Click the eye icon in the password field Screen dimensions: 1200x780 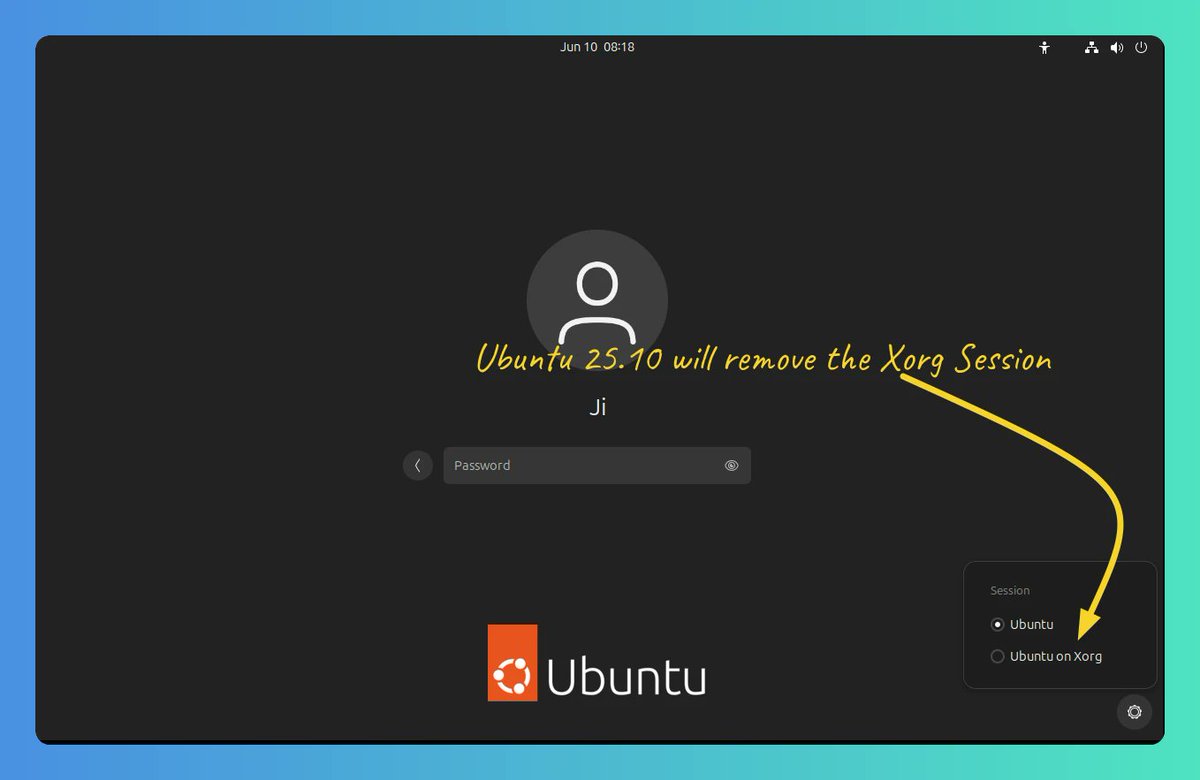click(x=731, y=465)
